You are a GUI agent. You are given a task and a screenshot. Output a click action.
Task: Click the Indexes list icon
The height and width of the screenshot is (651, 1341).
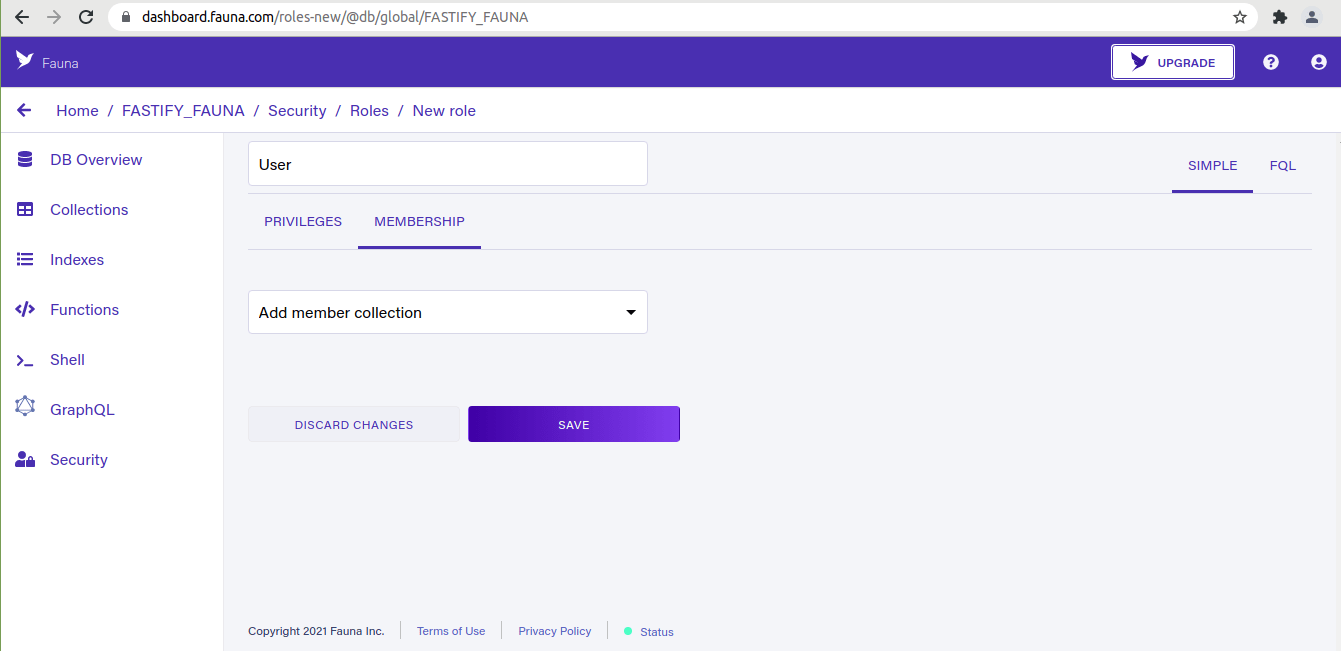[25, 260]
